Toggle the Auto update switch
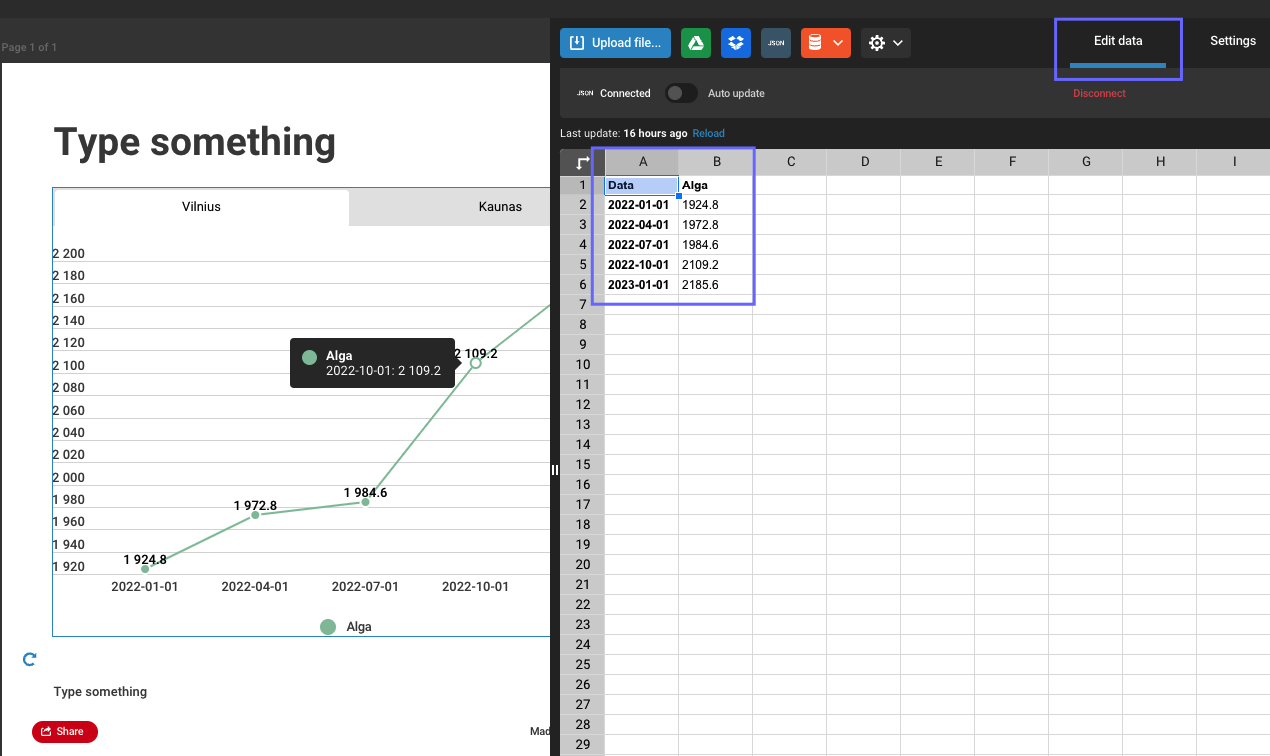Image resolution: width=1270 pixels, height=756 pixels. pyautogui.click(x=681, y=92)
